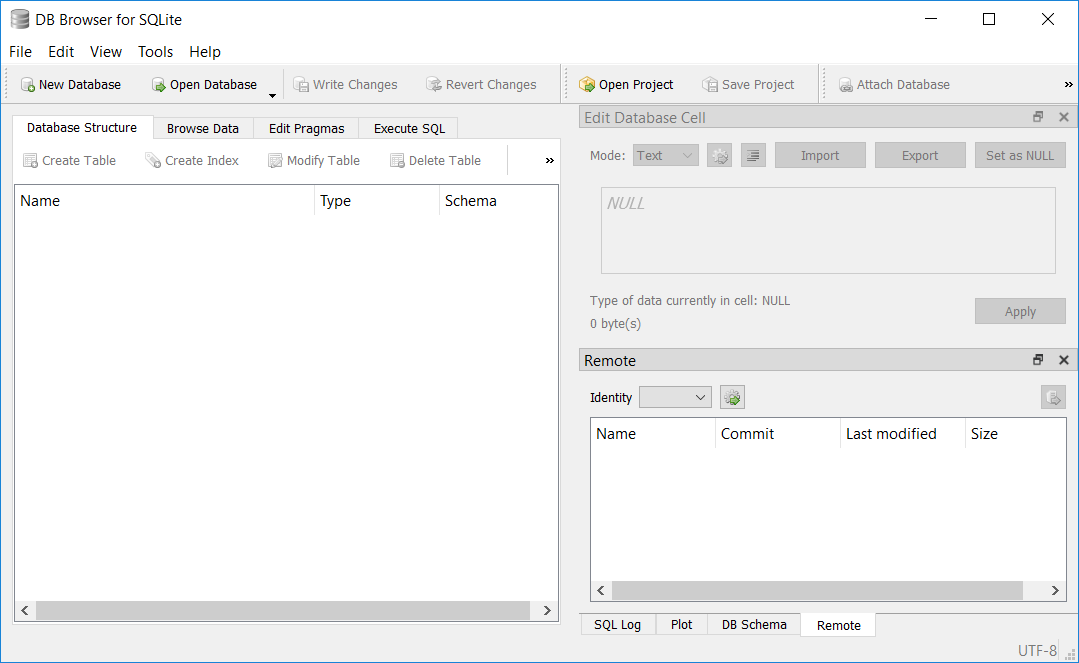Click the Name header in structure tree

pyautogui.click(x=164, y=200)
